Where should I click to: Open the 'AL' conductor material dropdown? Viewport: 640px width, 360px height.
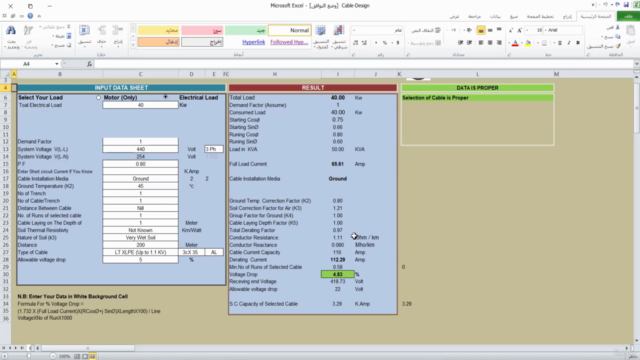pos(214,252)
